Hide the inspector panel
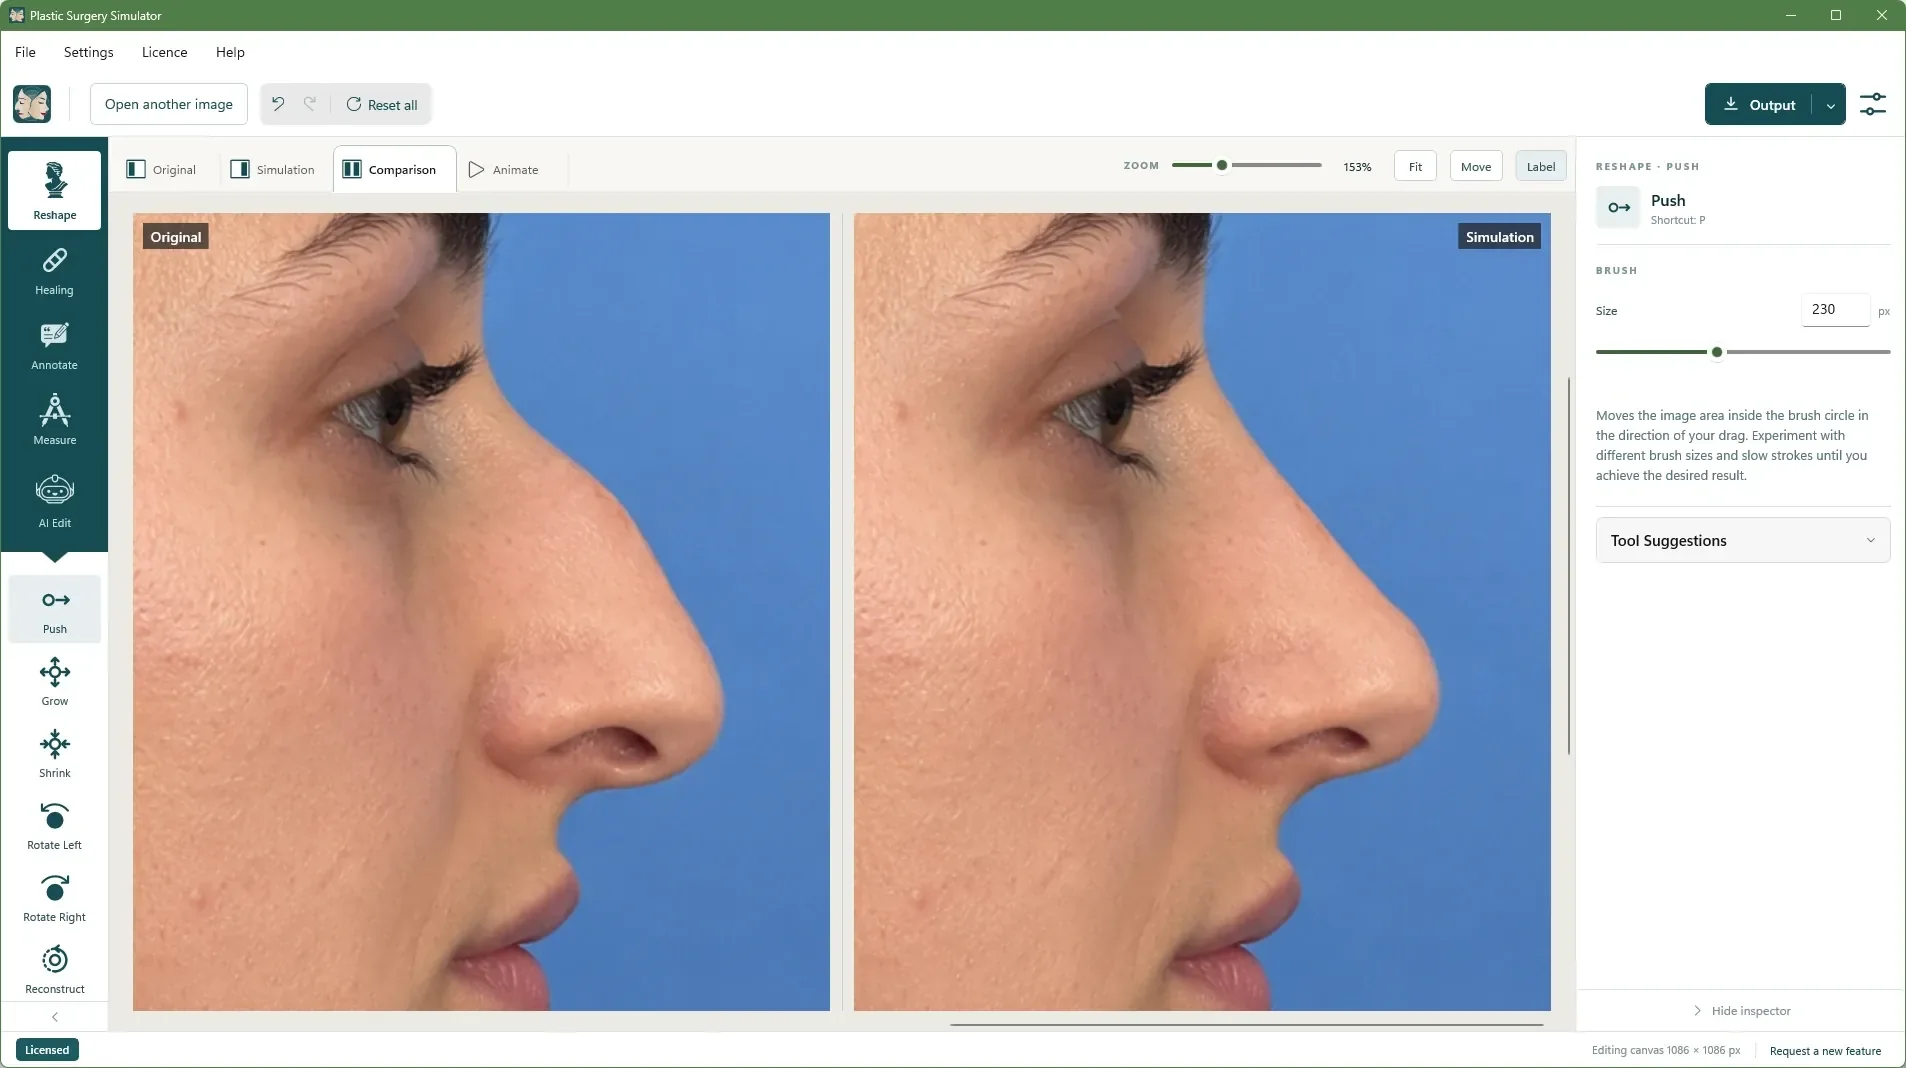This screenshot has width=1906, height=1068. [x=1741, y=1011]
